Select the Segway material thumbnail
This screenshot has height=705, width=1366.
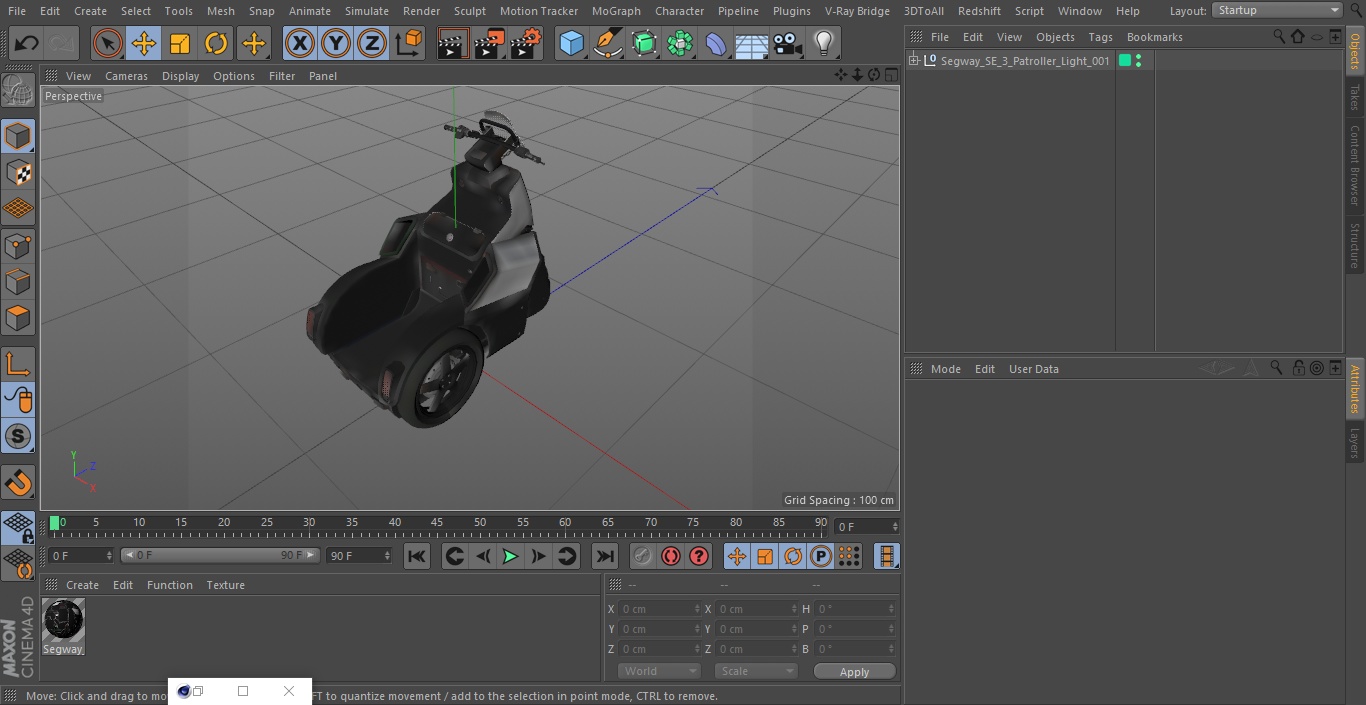(x=64, y=620)
